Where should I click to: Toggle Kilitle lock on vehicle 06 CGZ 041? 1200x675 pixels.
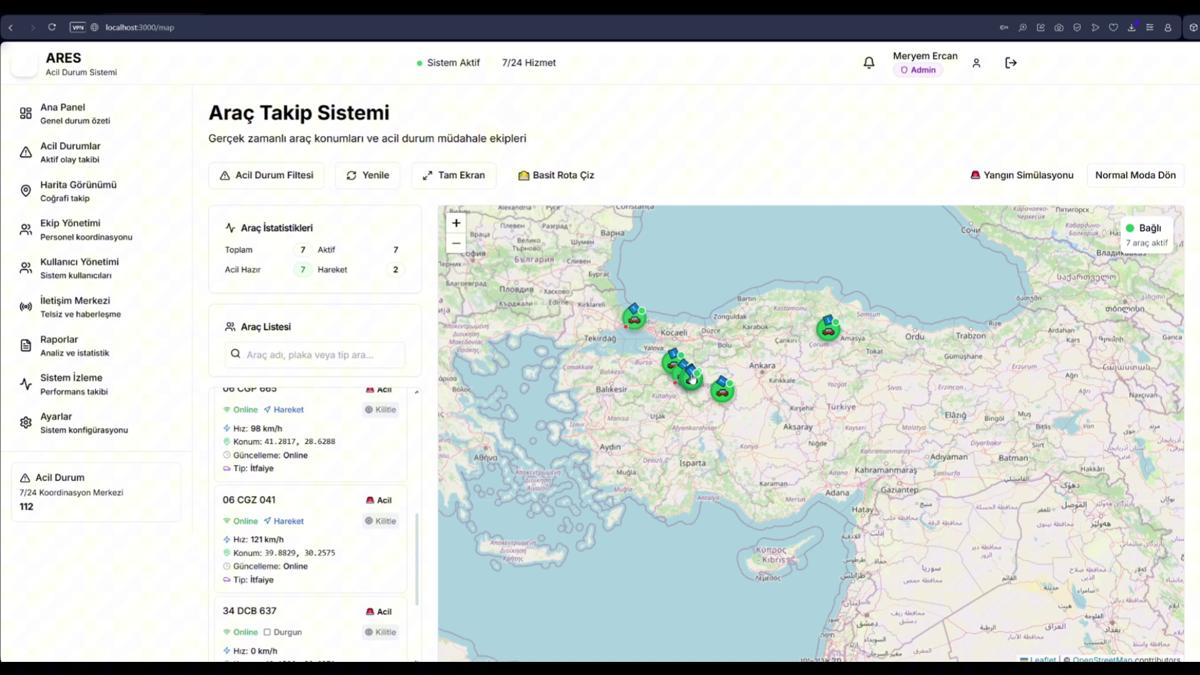tap(381, 520)
